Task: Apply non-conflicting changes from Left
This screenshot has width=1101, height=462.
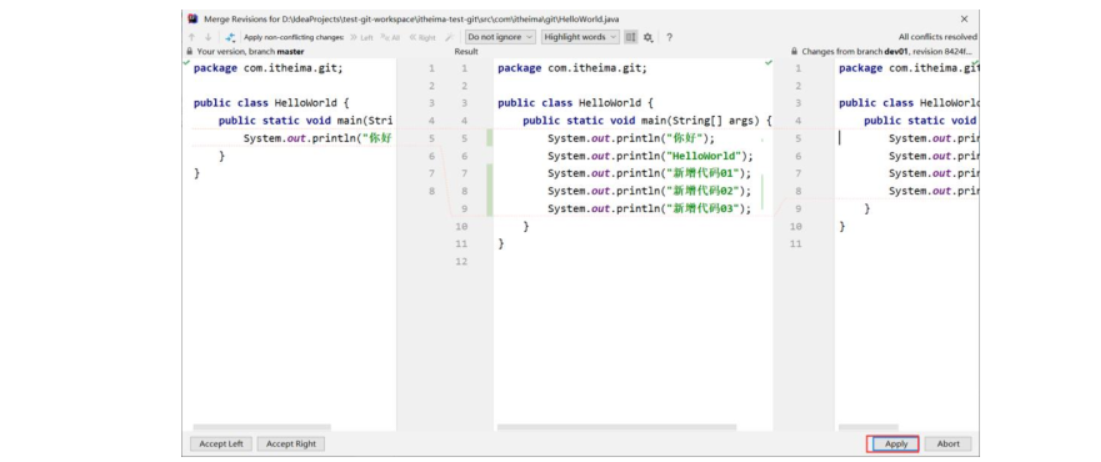Action: coord(362,37)
